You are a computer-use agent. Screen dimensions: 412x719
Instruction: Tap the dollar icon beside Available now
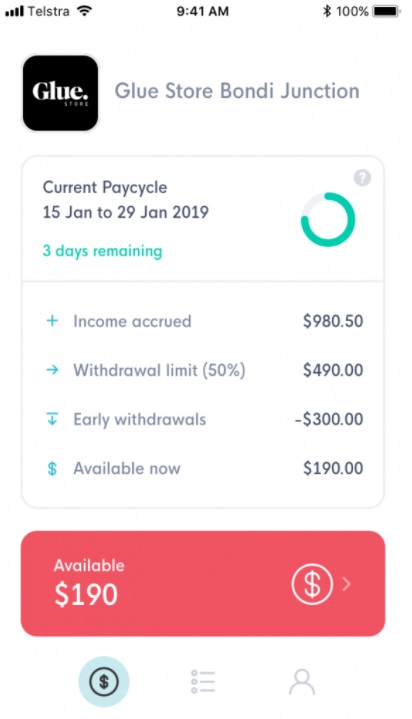point(52,468)
